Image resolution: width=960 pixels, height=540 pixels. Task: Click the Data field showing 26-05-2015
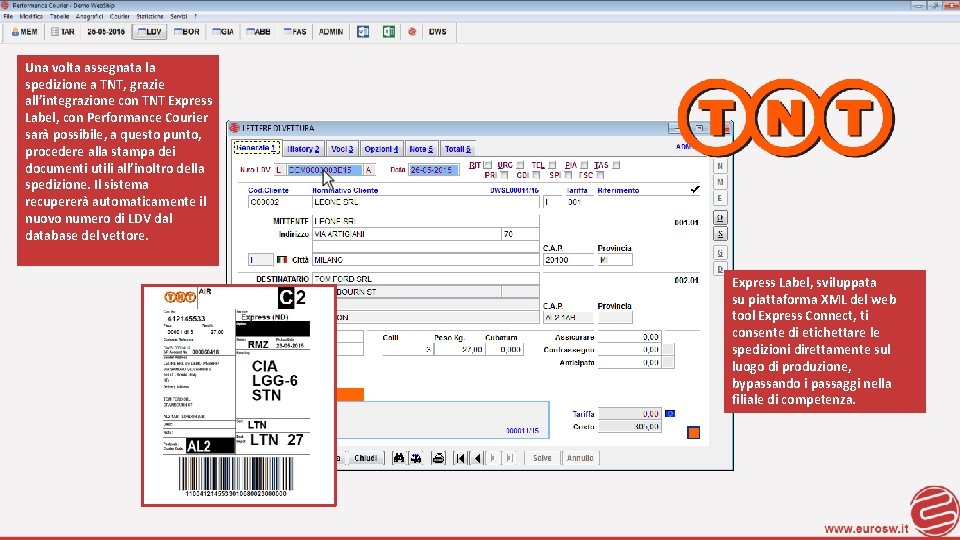coord(433,170)
